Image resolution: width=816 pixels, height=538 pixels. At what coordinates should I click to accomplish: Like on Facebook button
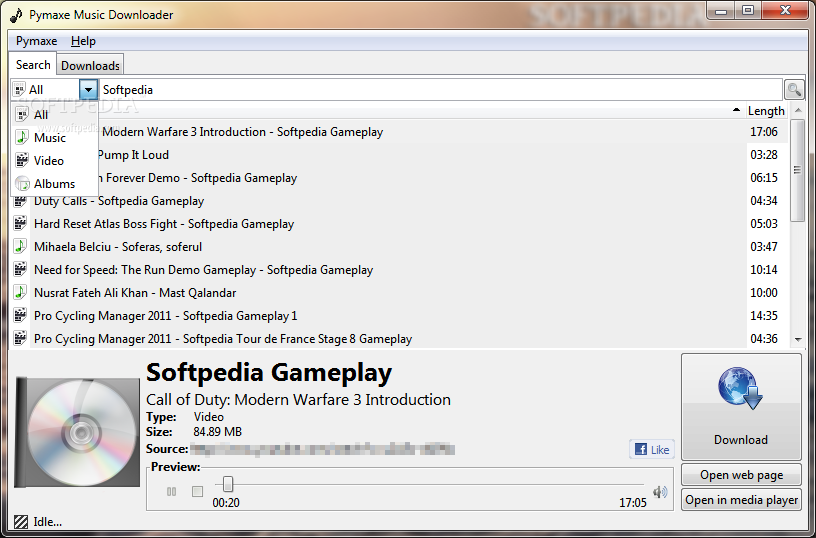[652, 449]
